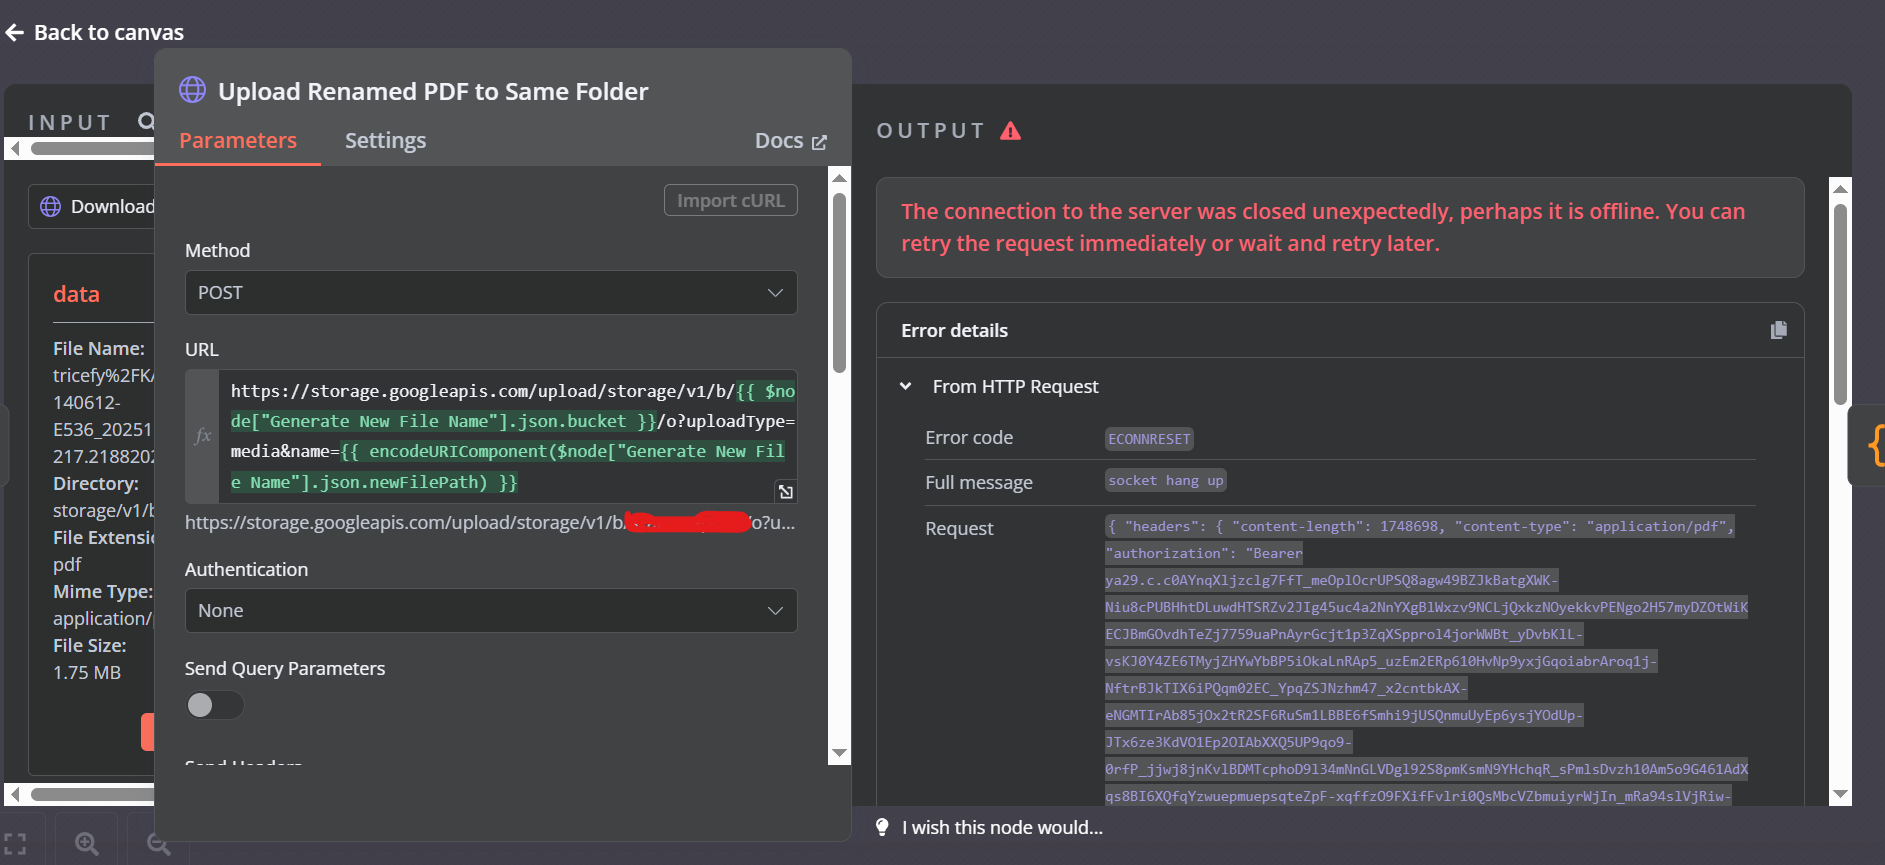Select the Parameters tab
Screen dimensions: 1885x865
[x=238, y=141]
